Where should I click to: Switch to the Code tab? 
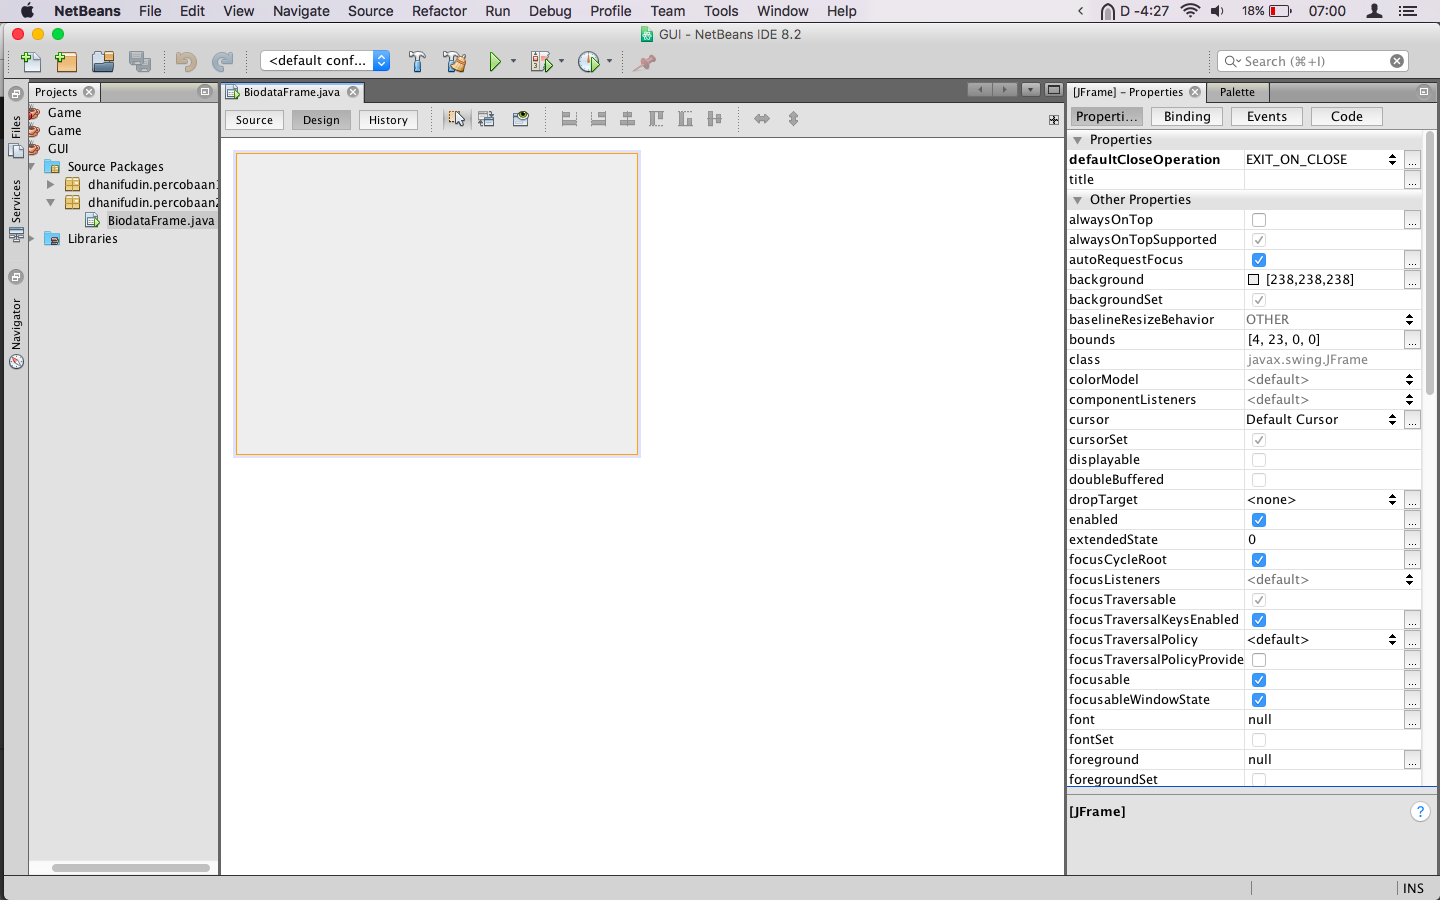pos(1347,117)
